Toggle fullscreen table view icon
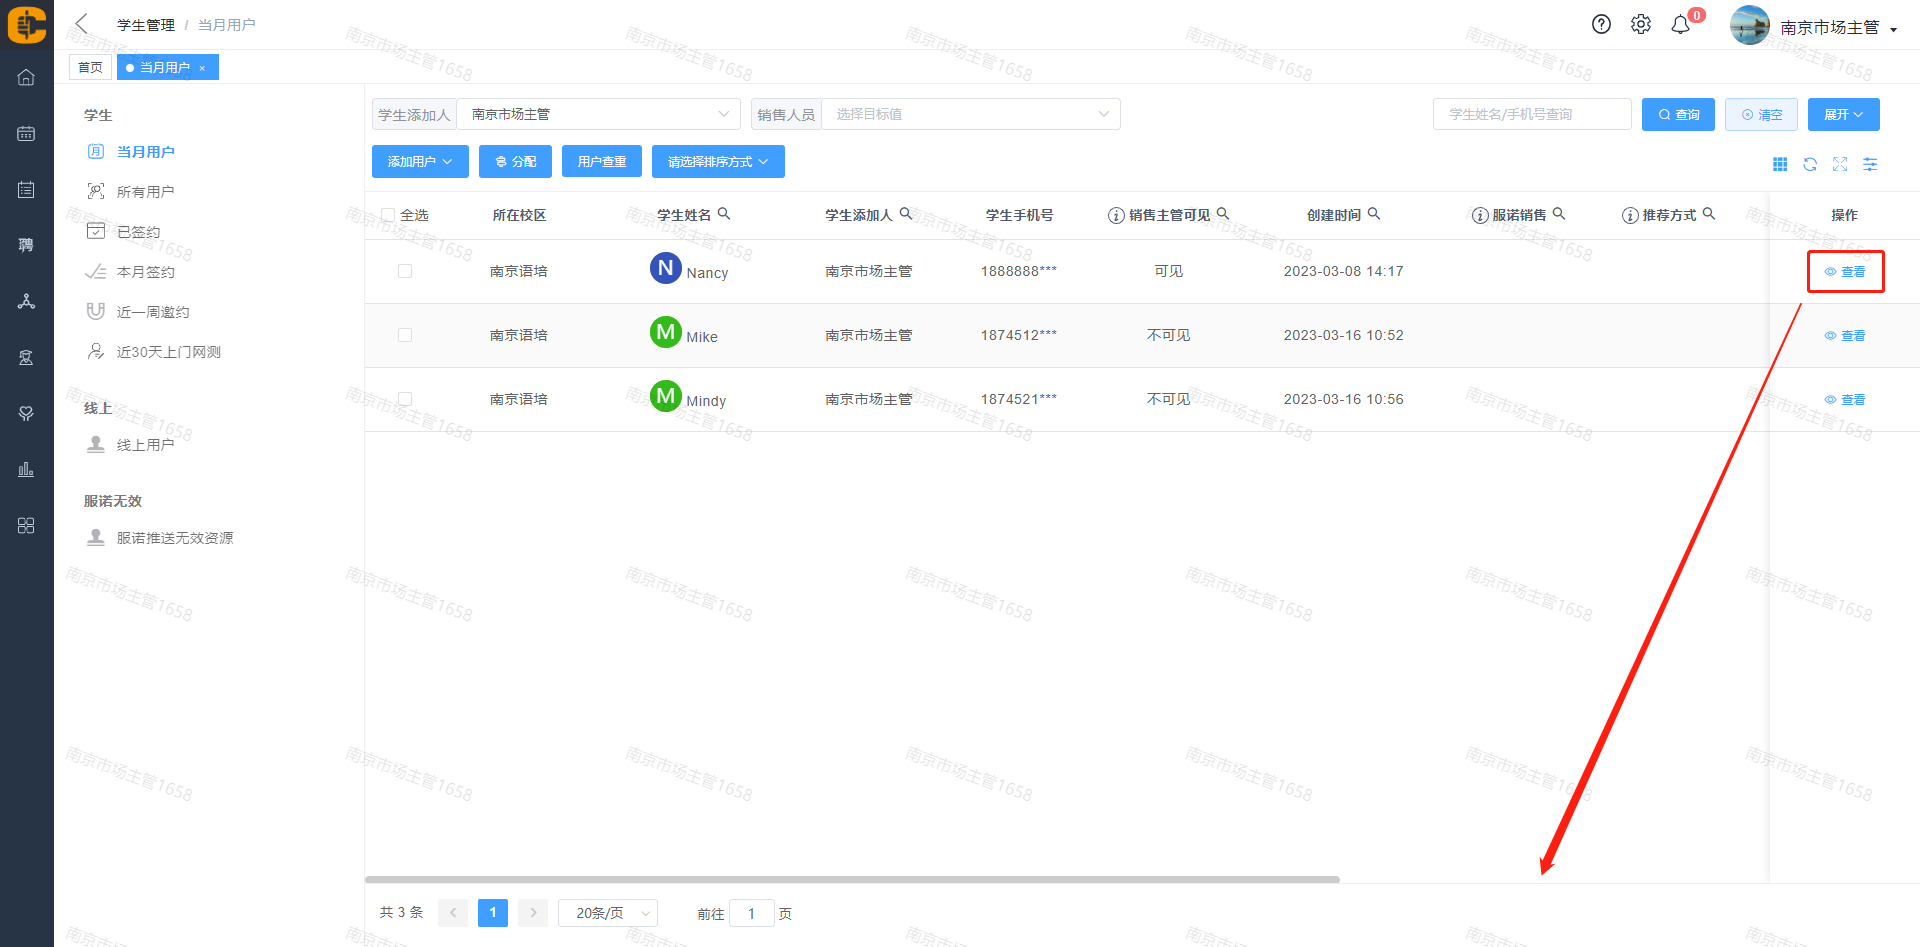1920x947 pixels. (x=1840, y=164)
